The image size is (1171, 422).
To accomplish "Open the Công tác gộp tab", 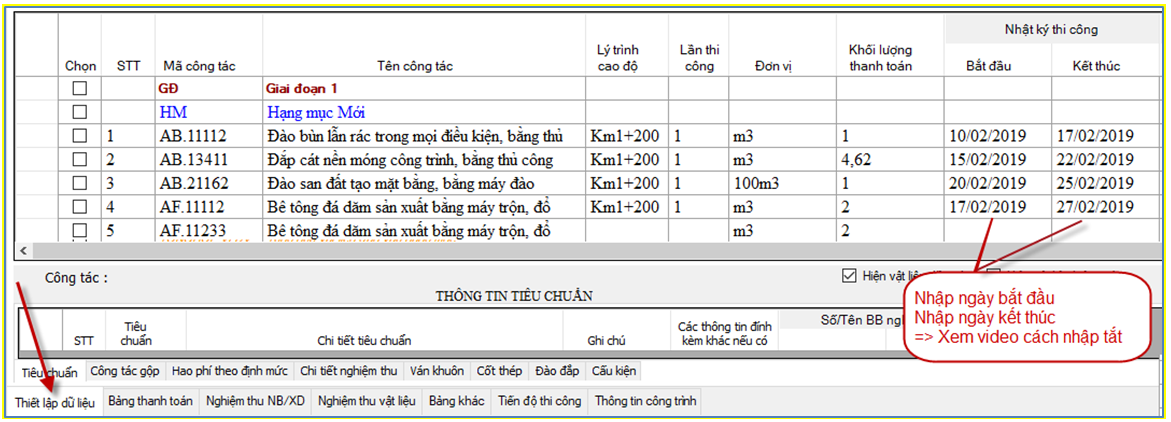I will (x=125, y=370).
